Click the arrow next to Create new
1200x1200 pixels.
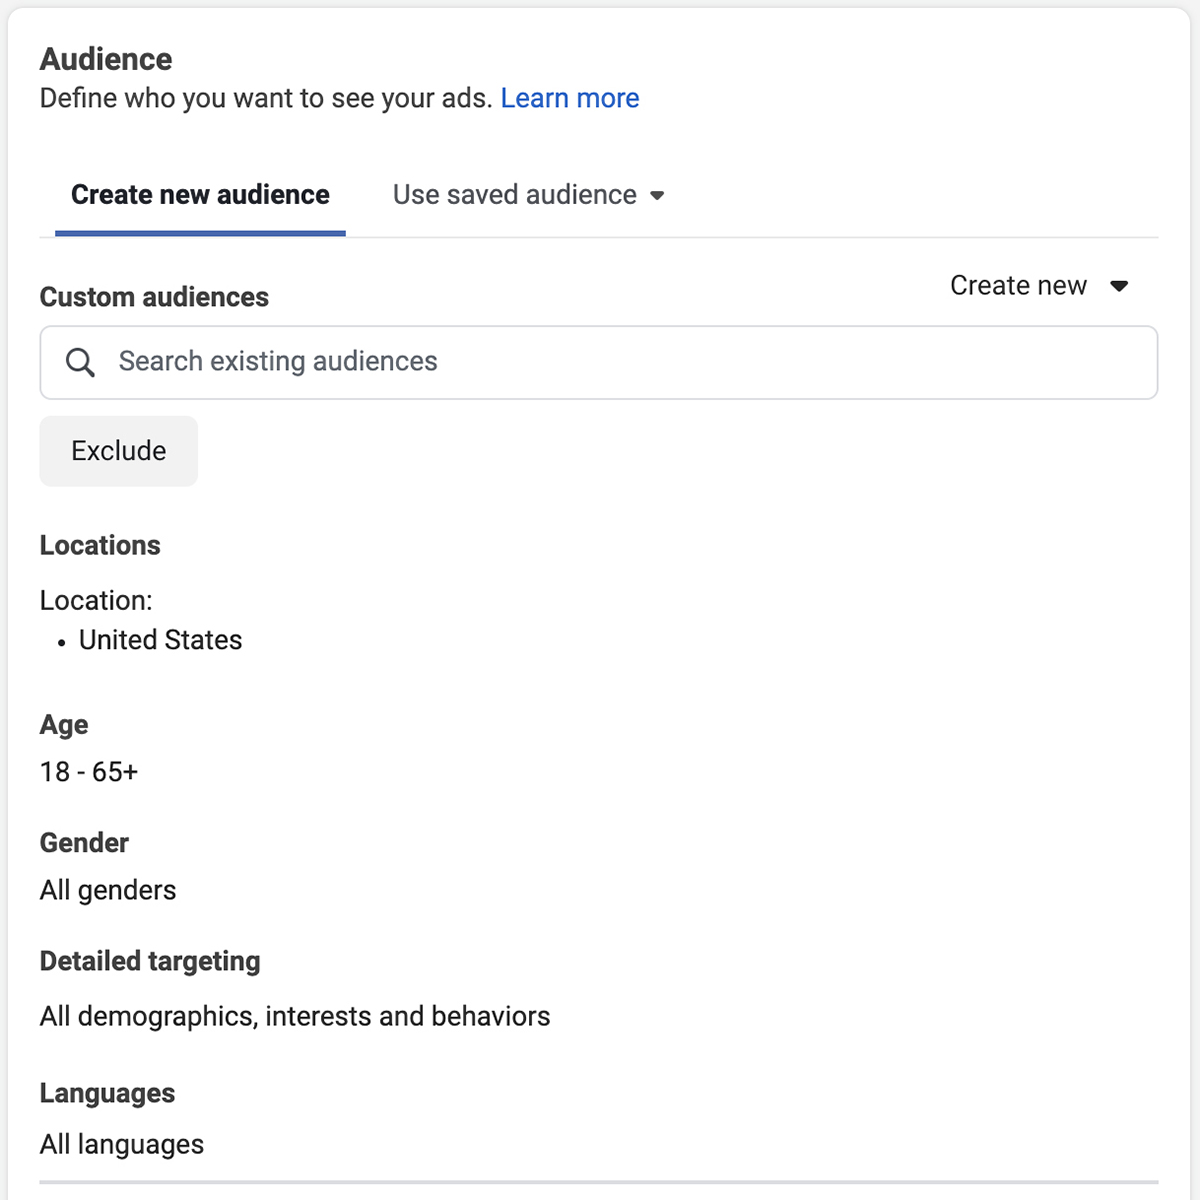coord(1119,287)
